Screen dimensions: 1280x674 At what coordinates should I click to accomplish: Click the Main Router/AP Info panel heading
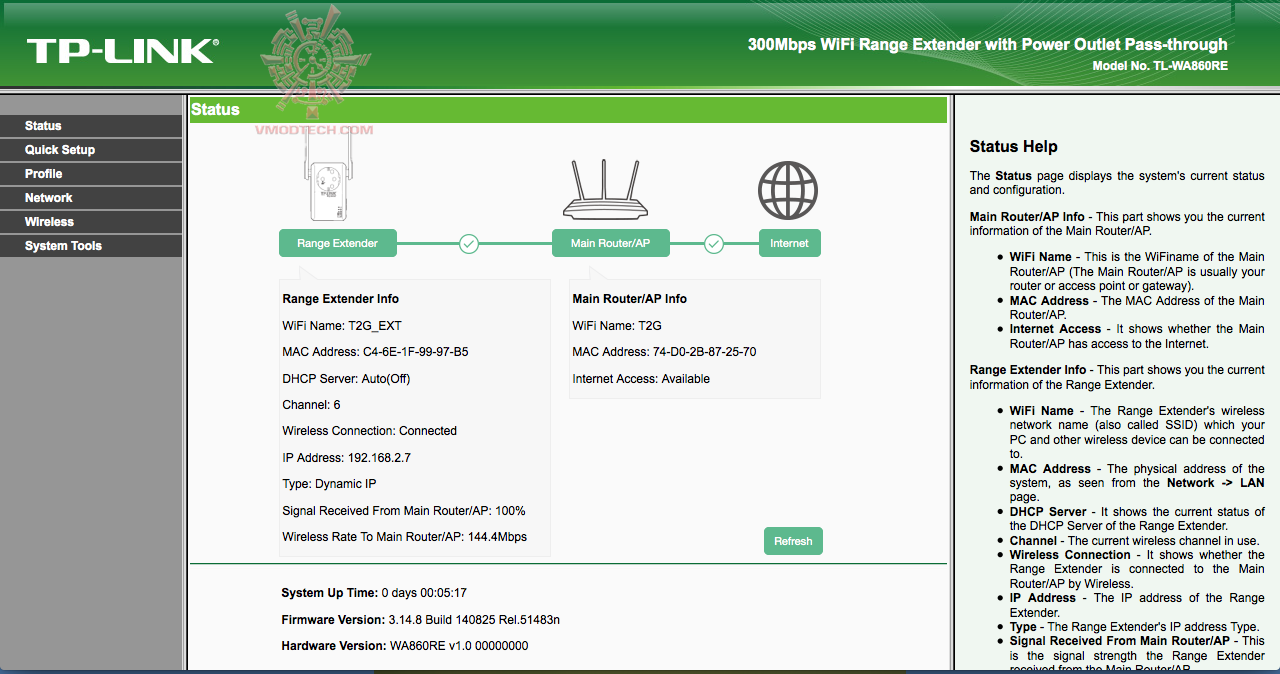point(630,299)
